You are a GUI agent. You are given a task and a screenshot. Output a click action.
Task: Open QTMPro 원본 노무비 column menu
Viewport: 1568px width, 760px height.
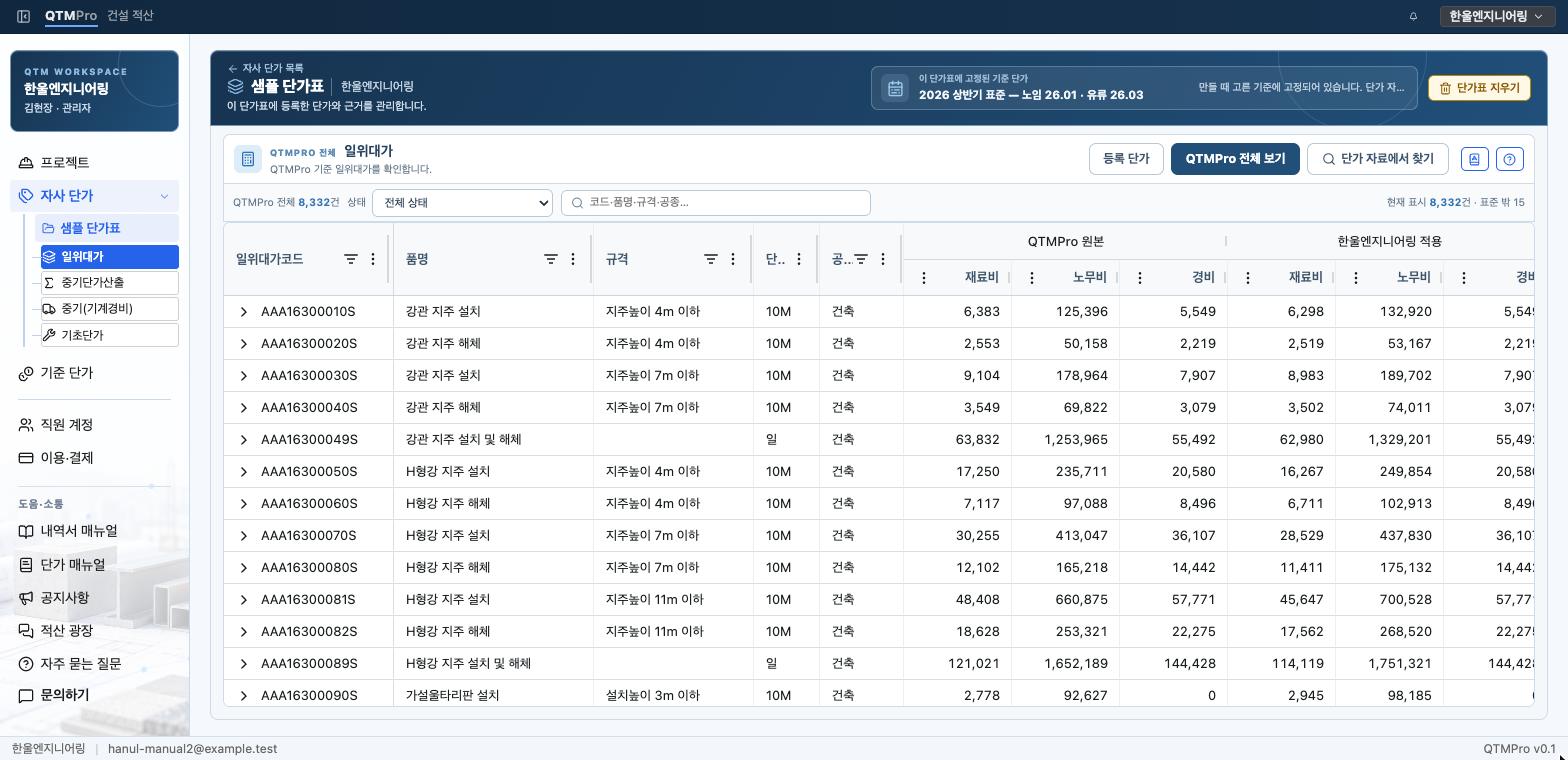(x=1032, y=277)
